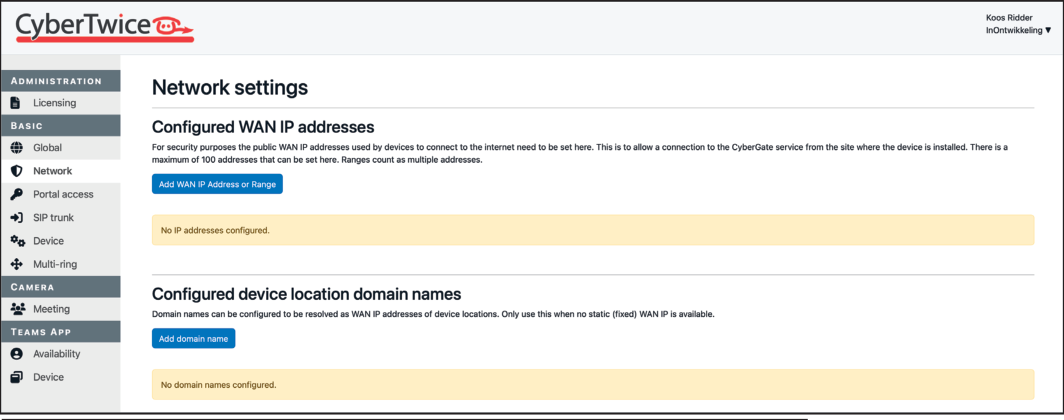Open Availability under Teams App
This screenshot has height=420, width=1064.
click(x=60, y=354)
